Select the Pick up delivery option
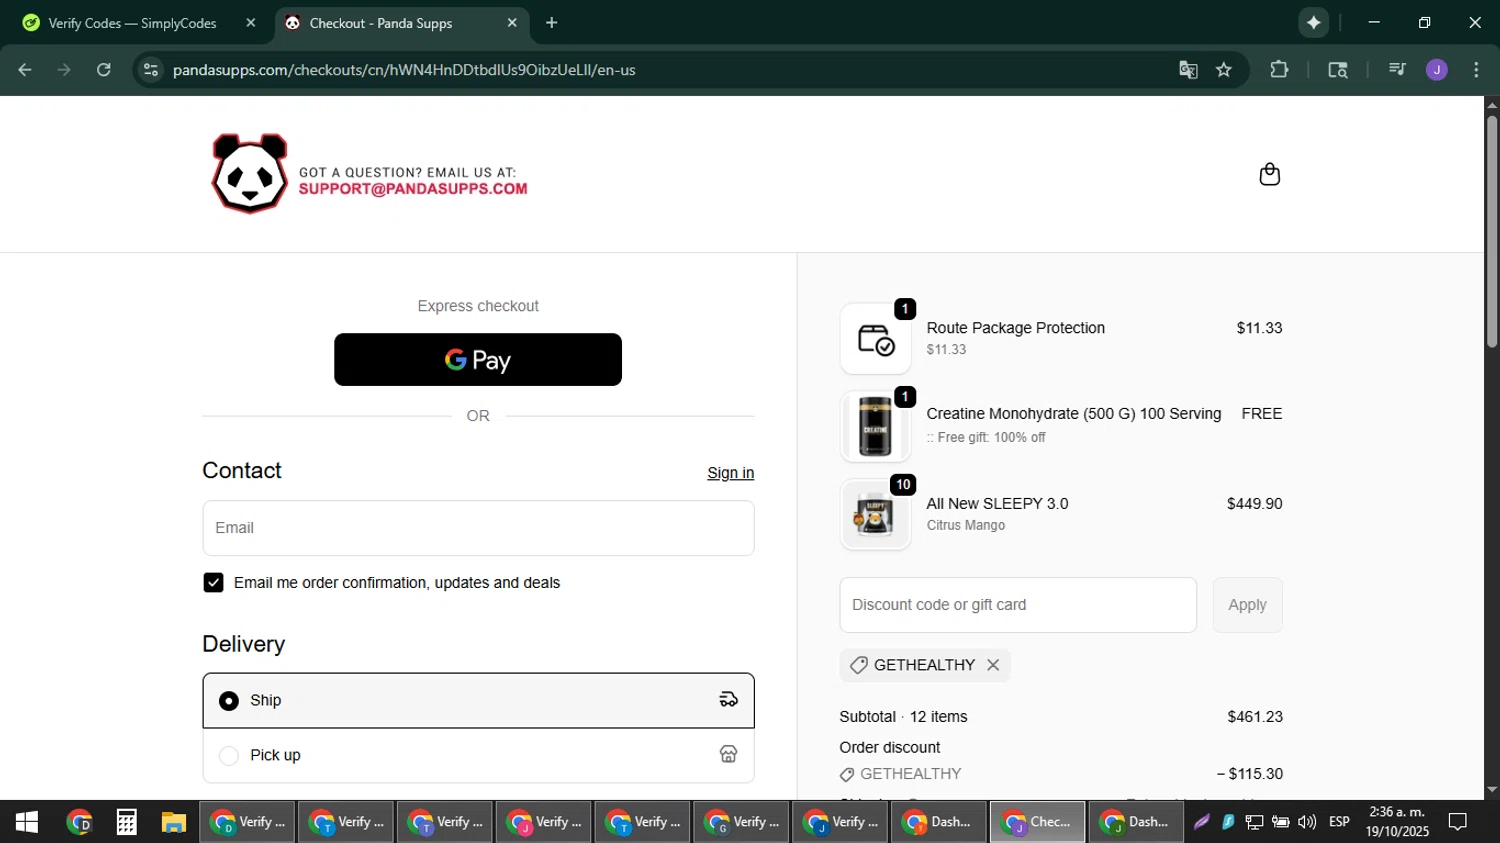 [x=478, y=755]
